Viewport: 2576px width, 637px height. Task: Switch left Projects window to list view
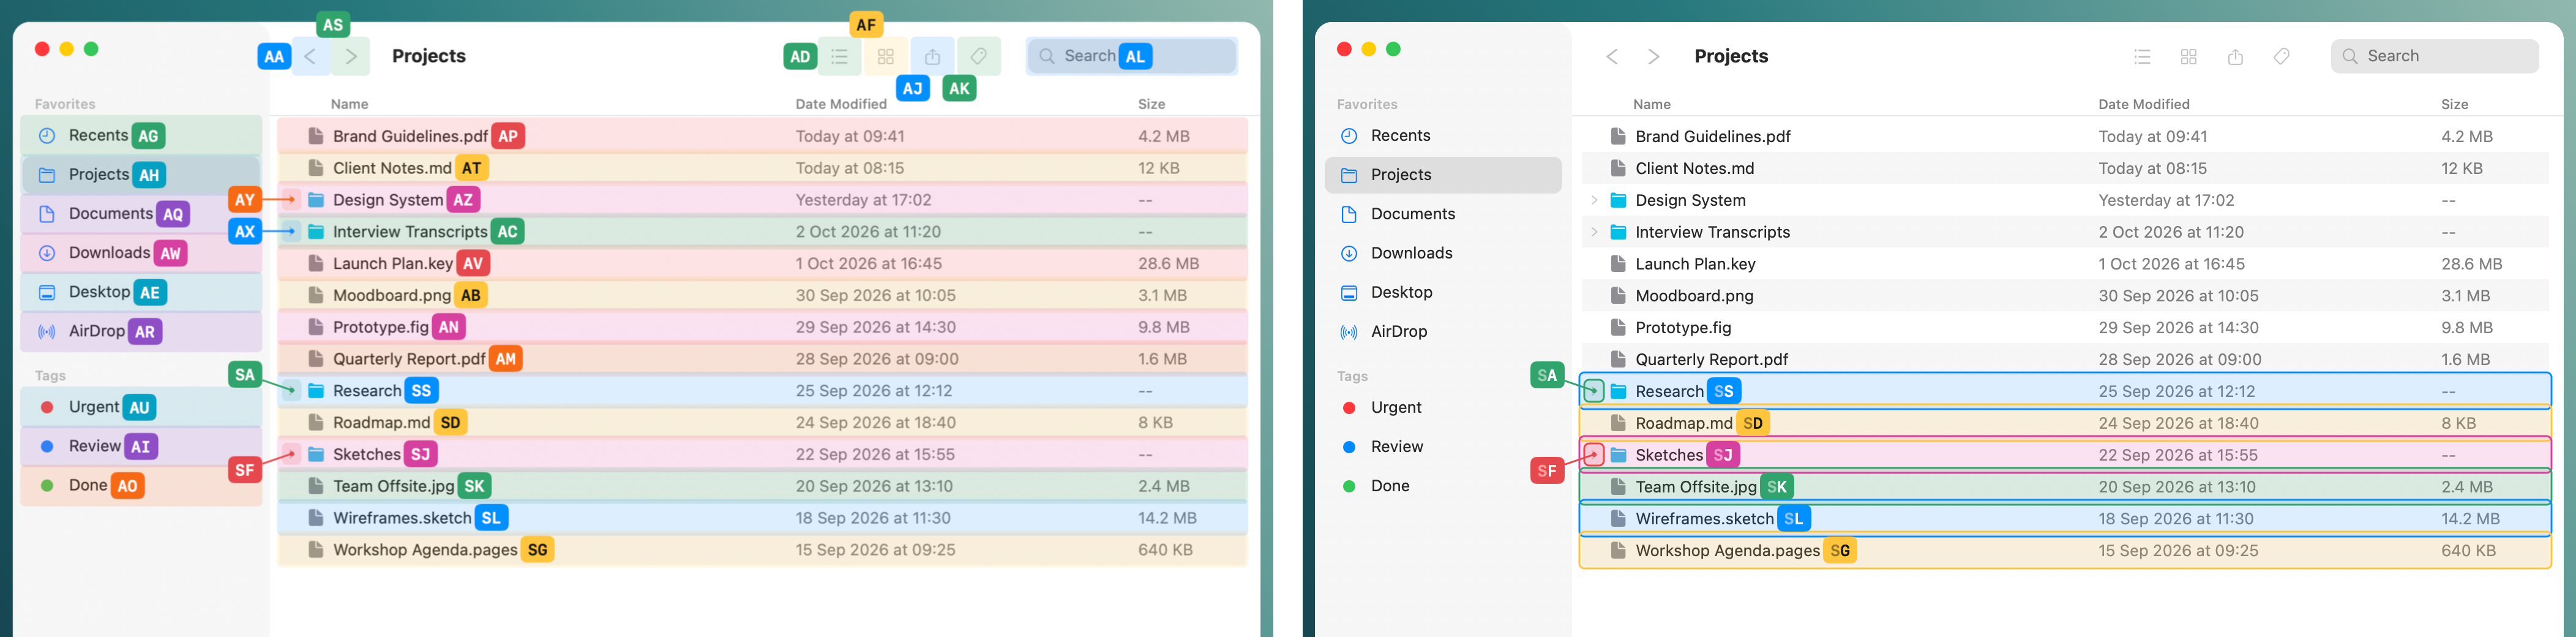click(x=840, y=57)
